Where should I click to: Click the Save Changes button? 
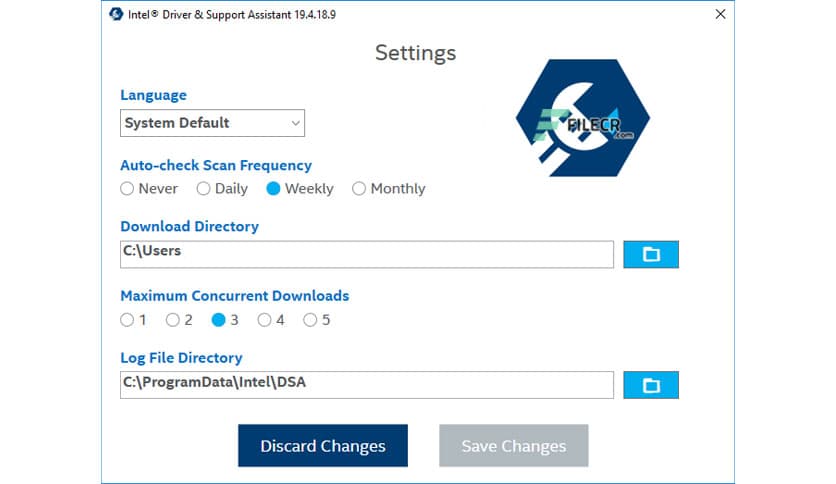[513, 446]
